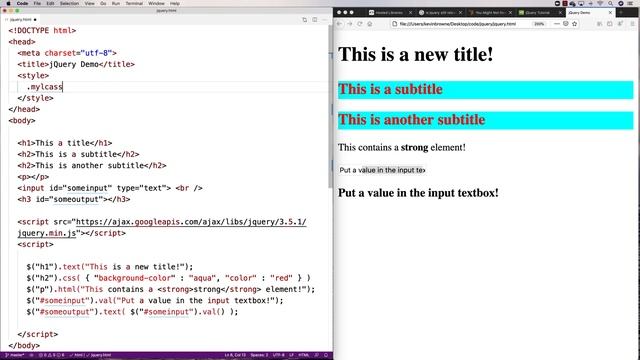640x360 pixels.
Task: Open the Run menu
Action: (116, 3)
